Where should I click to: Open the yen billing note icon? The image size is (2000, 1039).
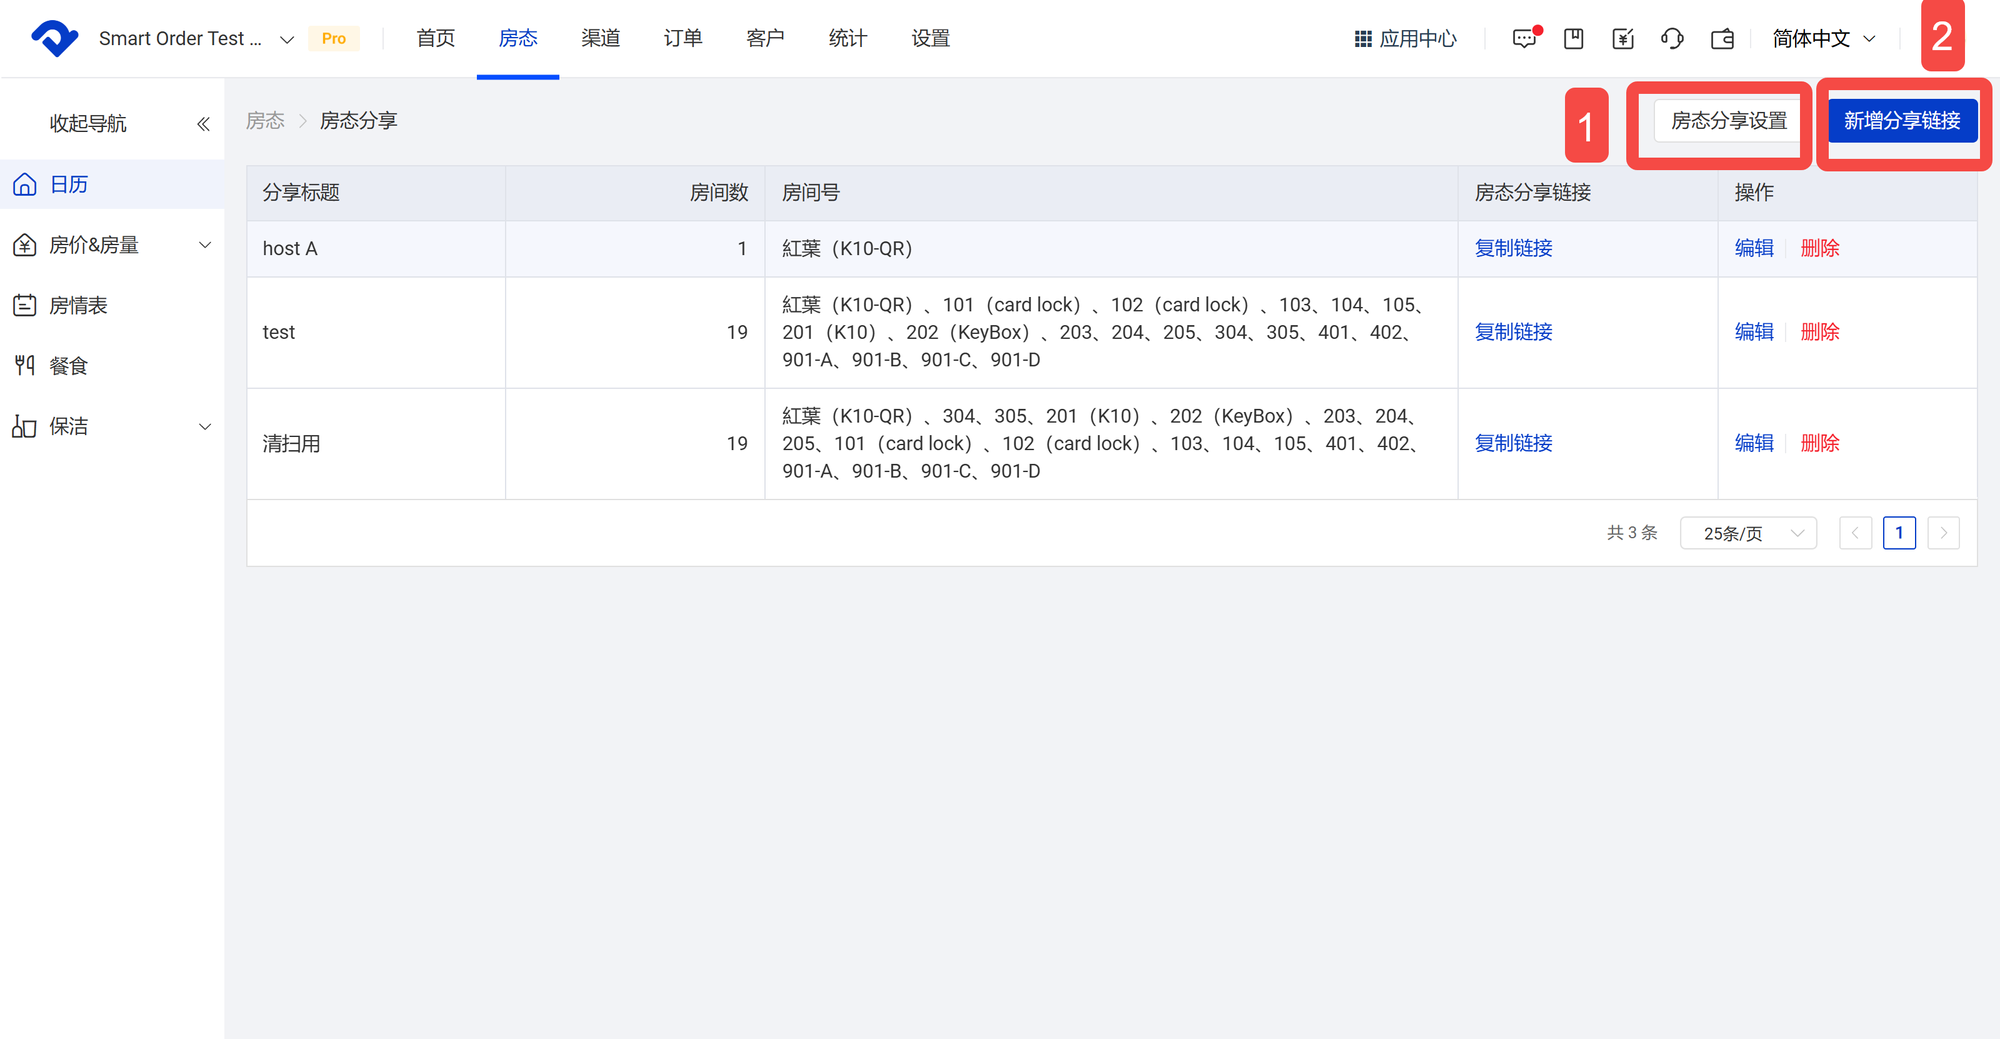(x=1623, y=39)
